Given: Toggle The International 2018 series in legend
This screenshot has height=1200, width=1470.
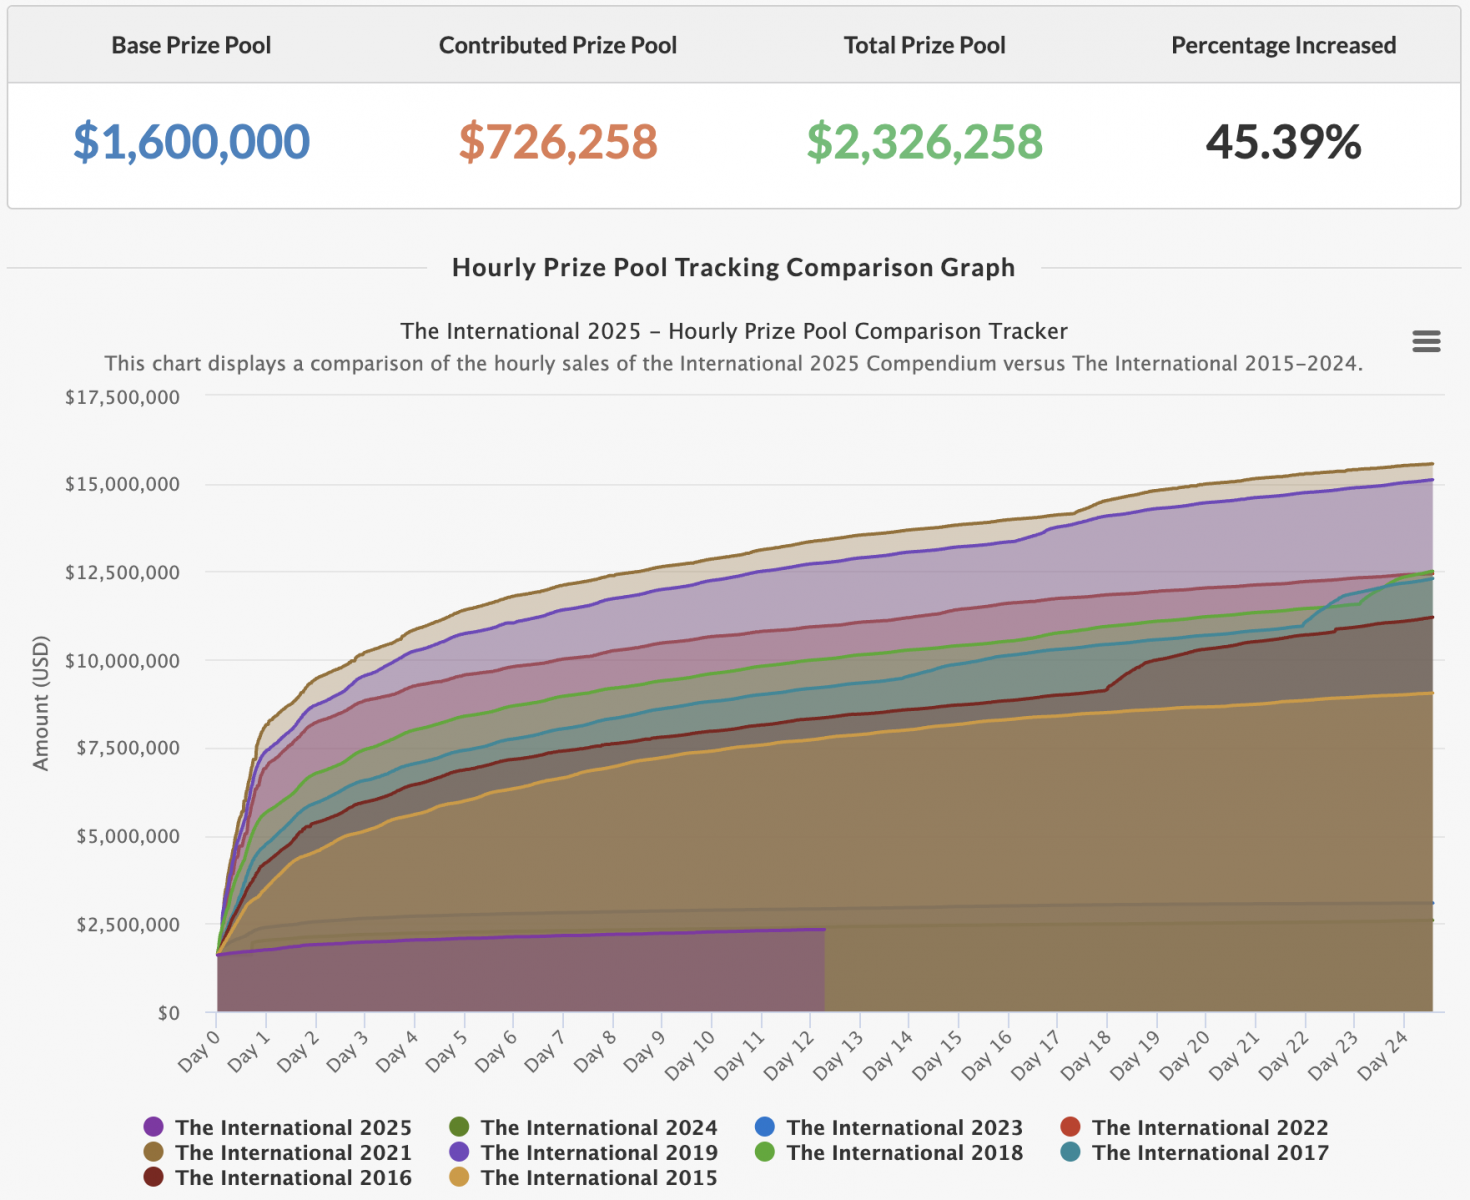Looking at the screenshot, I should pos(889,1152).
